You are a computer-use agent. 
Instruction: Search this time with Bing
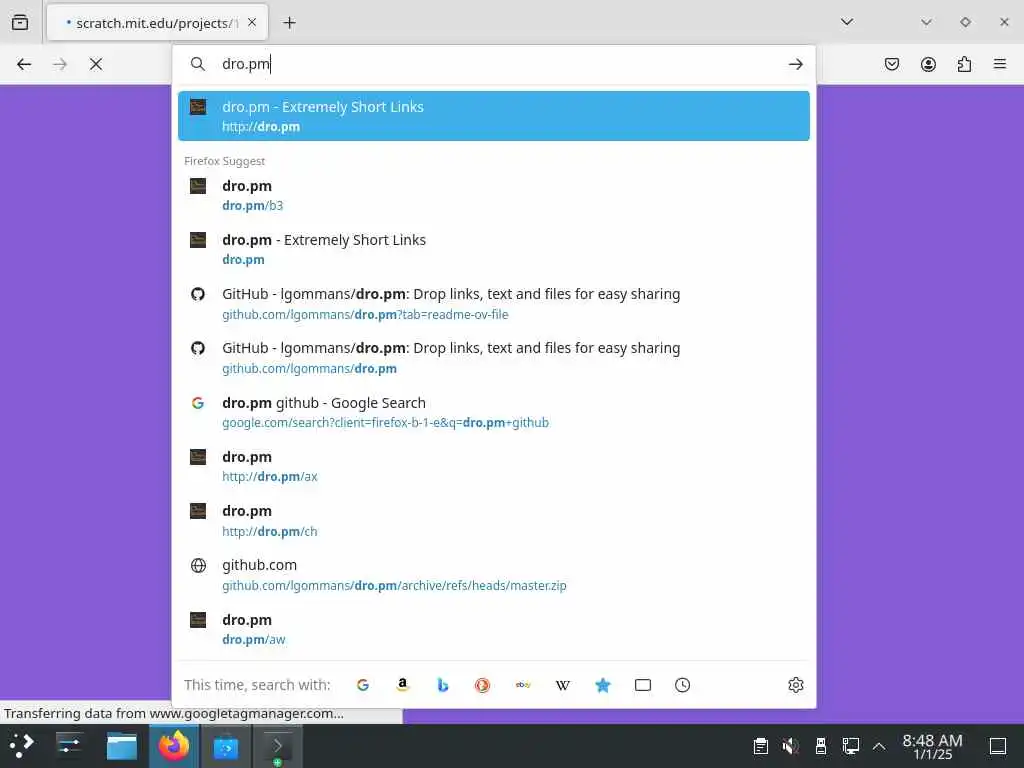pos(443,685)
